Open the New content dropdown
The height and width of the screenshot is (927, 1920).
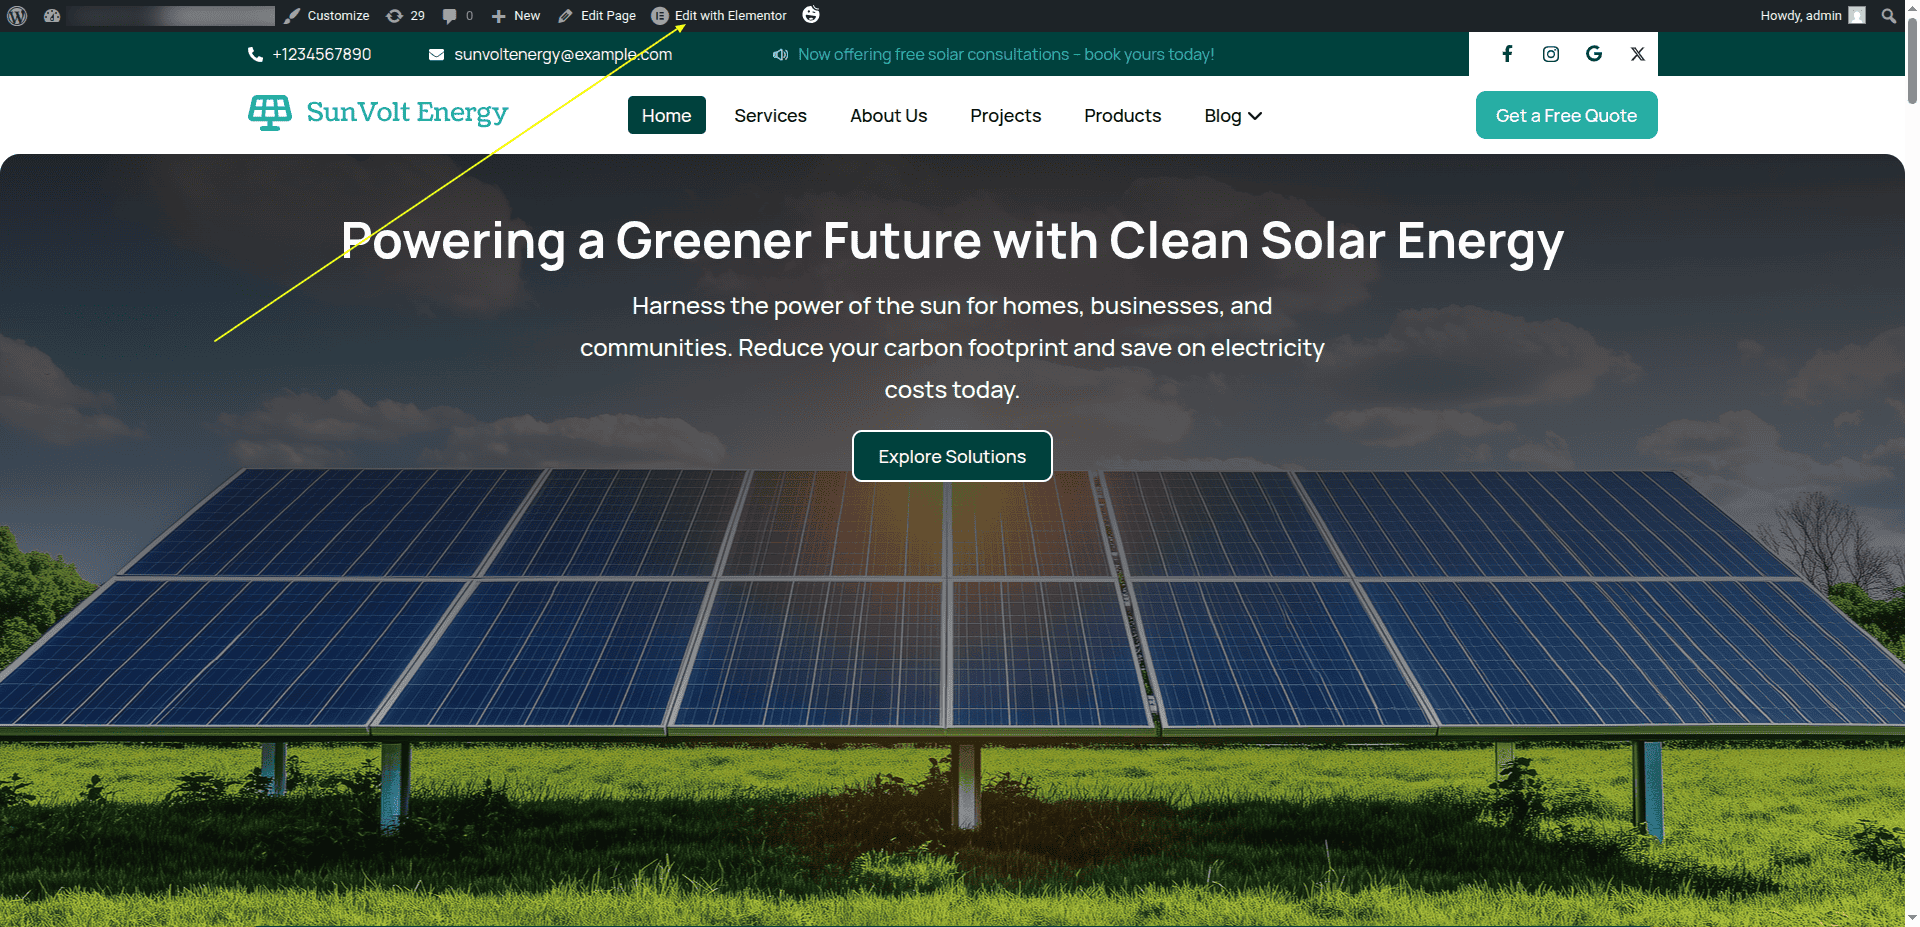516,16
